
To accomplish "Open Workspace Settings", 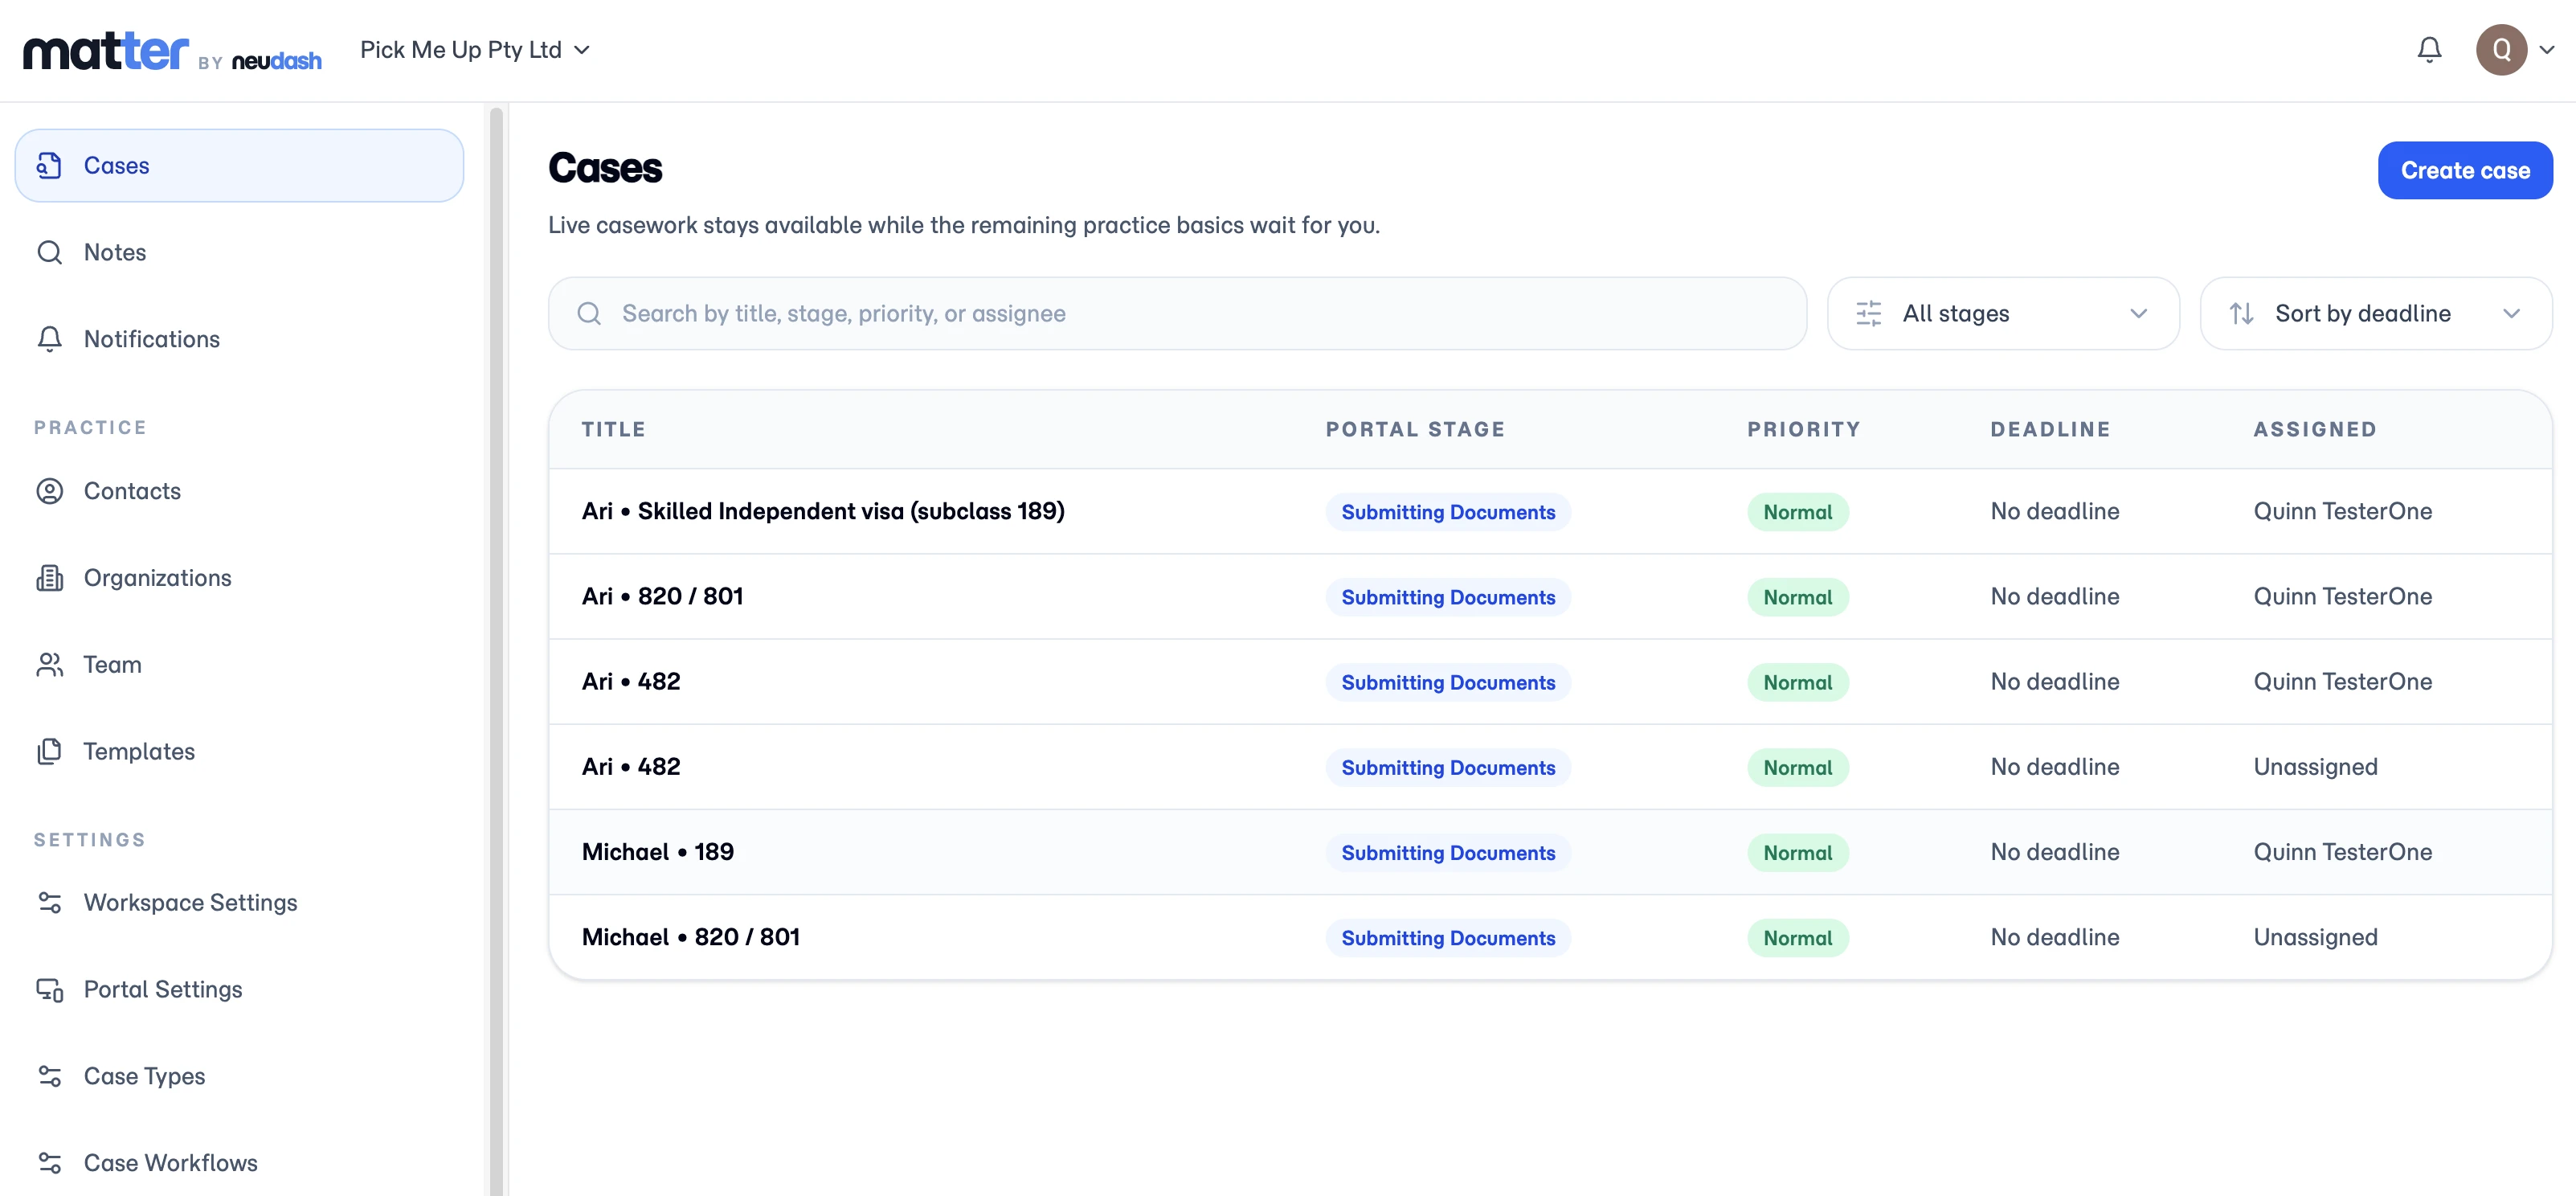I will coord(239,902).
